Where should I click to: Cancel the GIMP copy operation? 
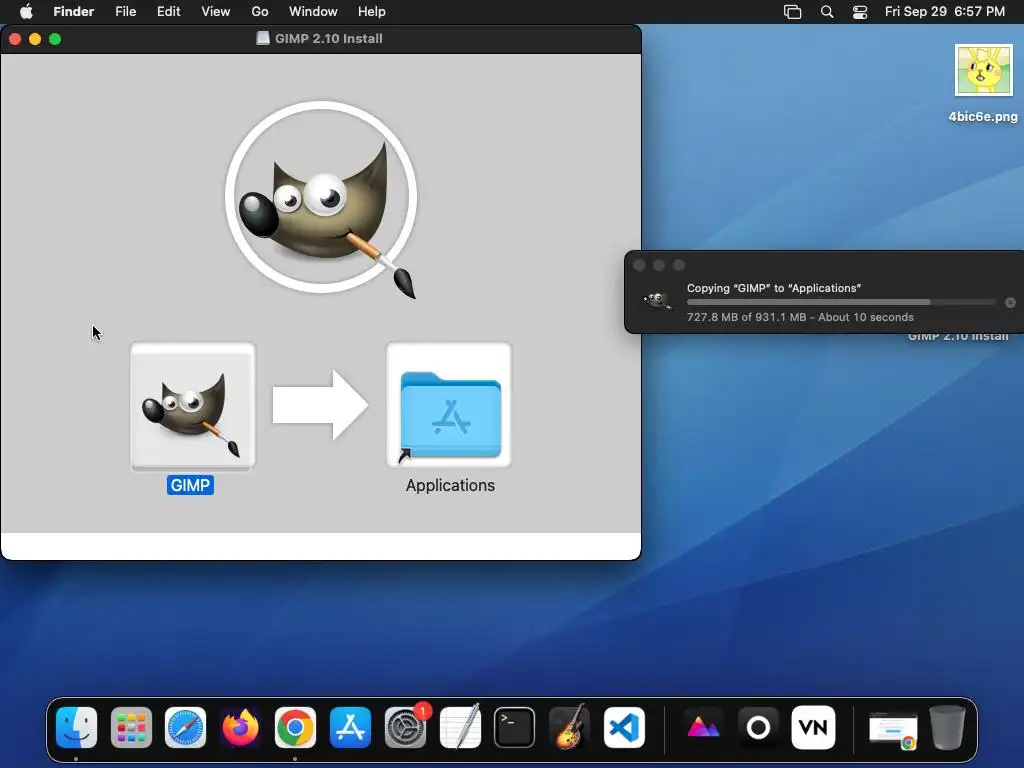pos(1010,302)
